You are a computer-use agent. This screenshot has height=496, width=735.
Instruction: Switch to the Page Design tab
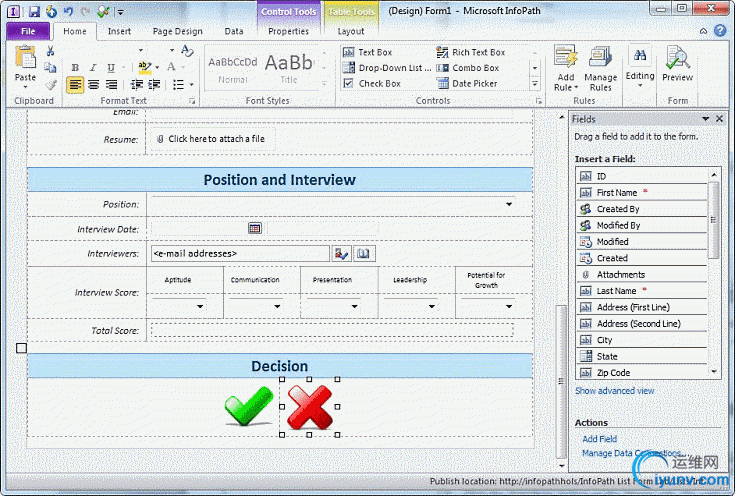pyautogui.click(x=178, y=31)
